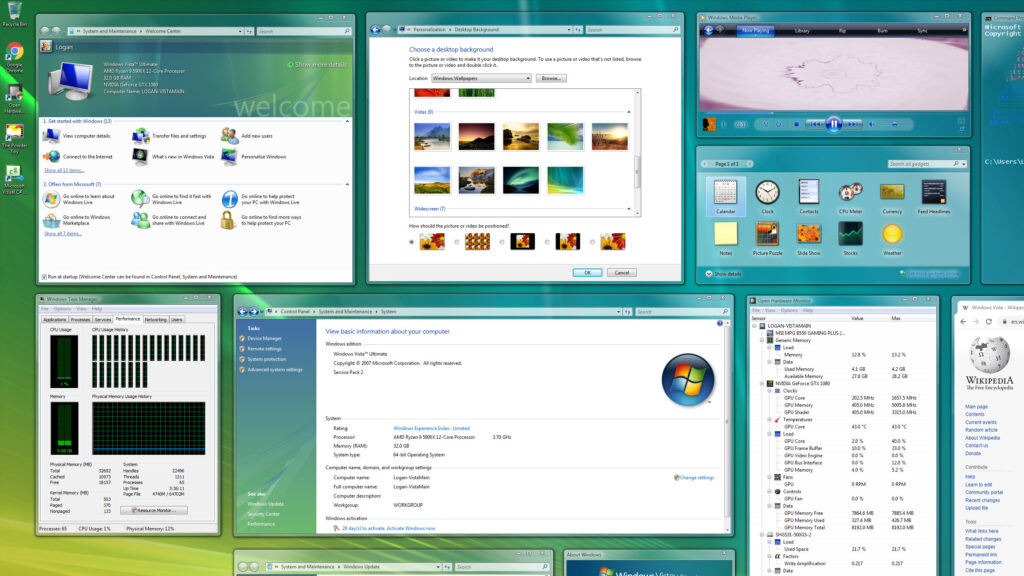Launch Google Chrome from the desktop
The width and height of the screenshot is (1024, 576).
14,57
